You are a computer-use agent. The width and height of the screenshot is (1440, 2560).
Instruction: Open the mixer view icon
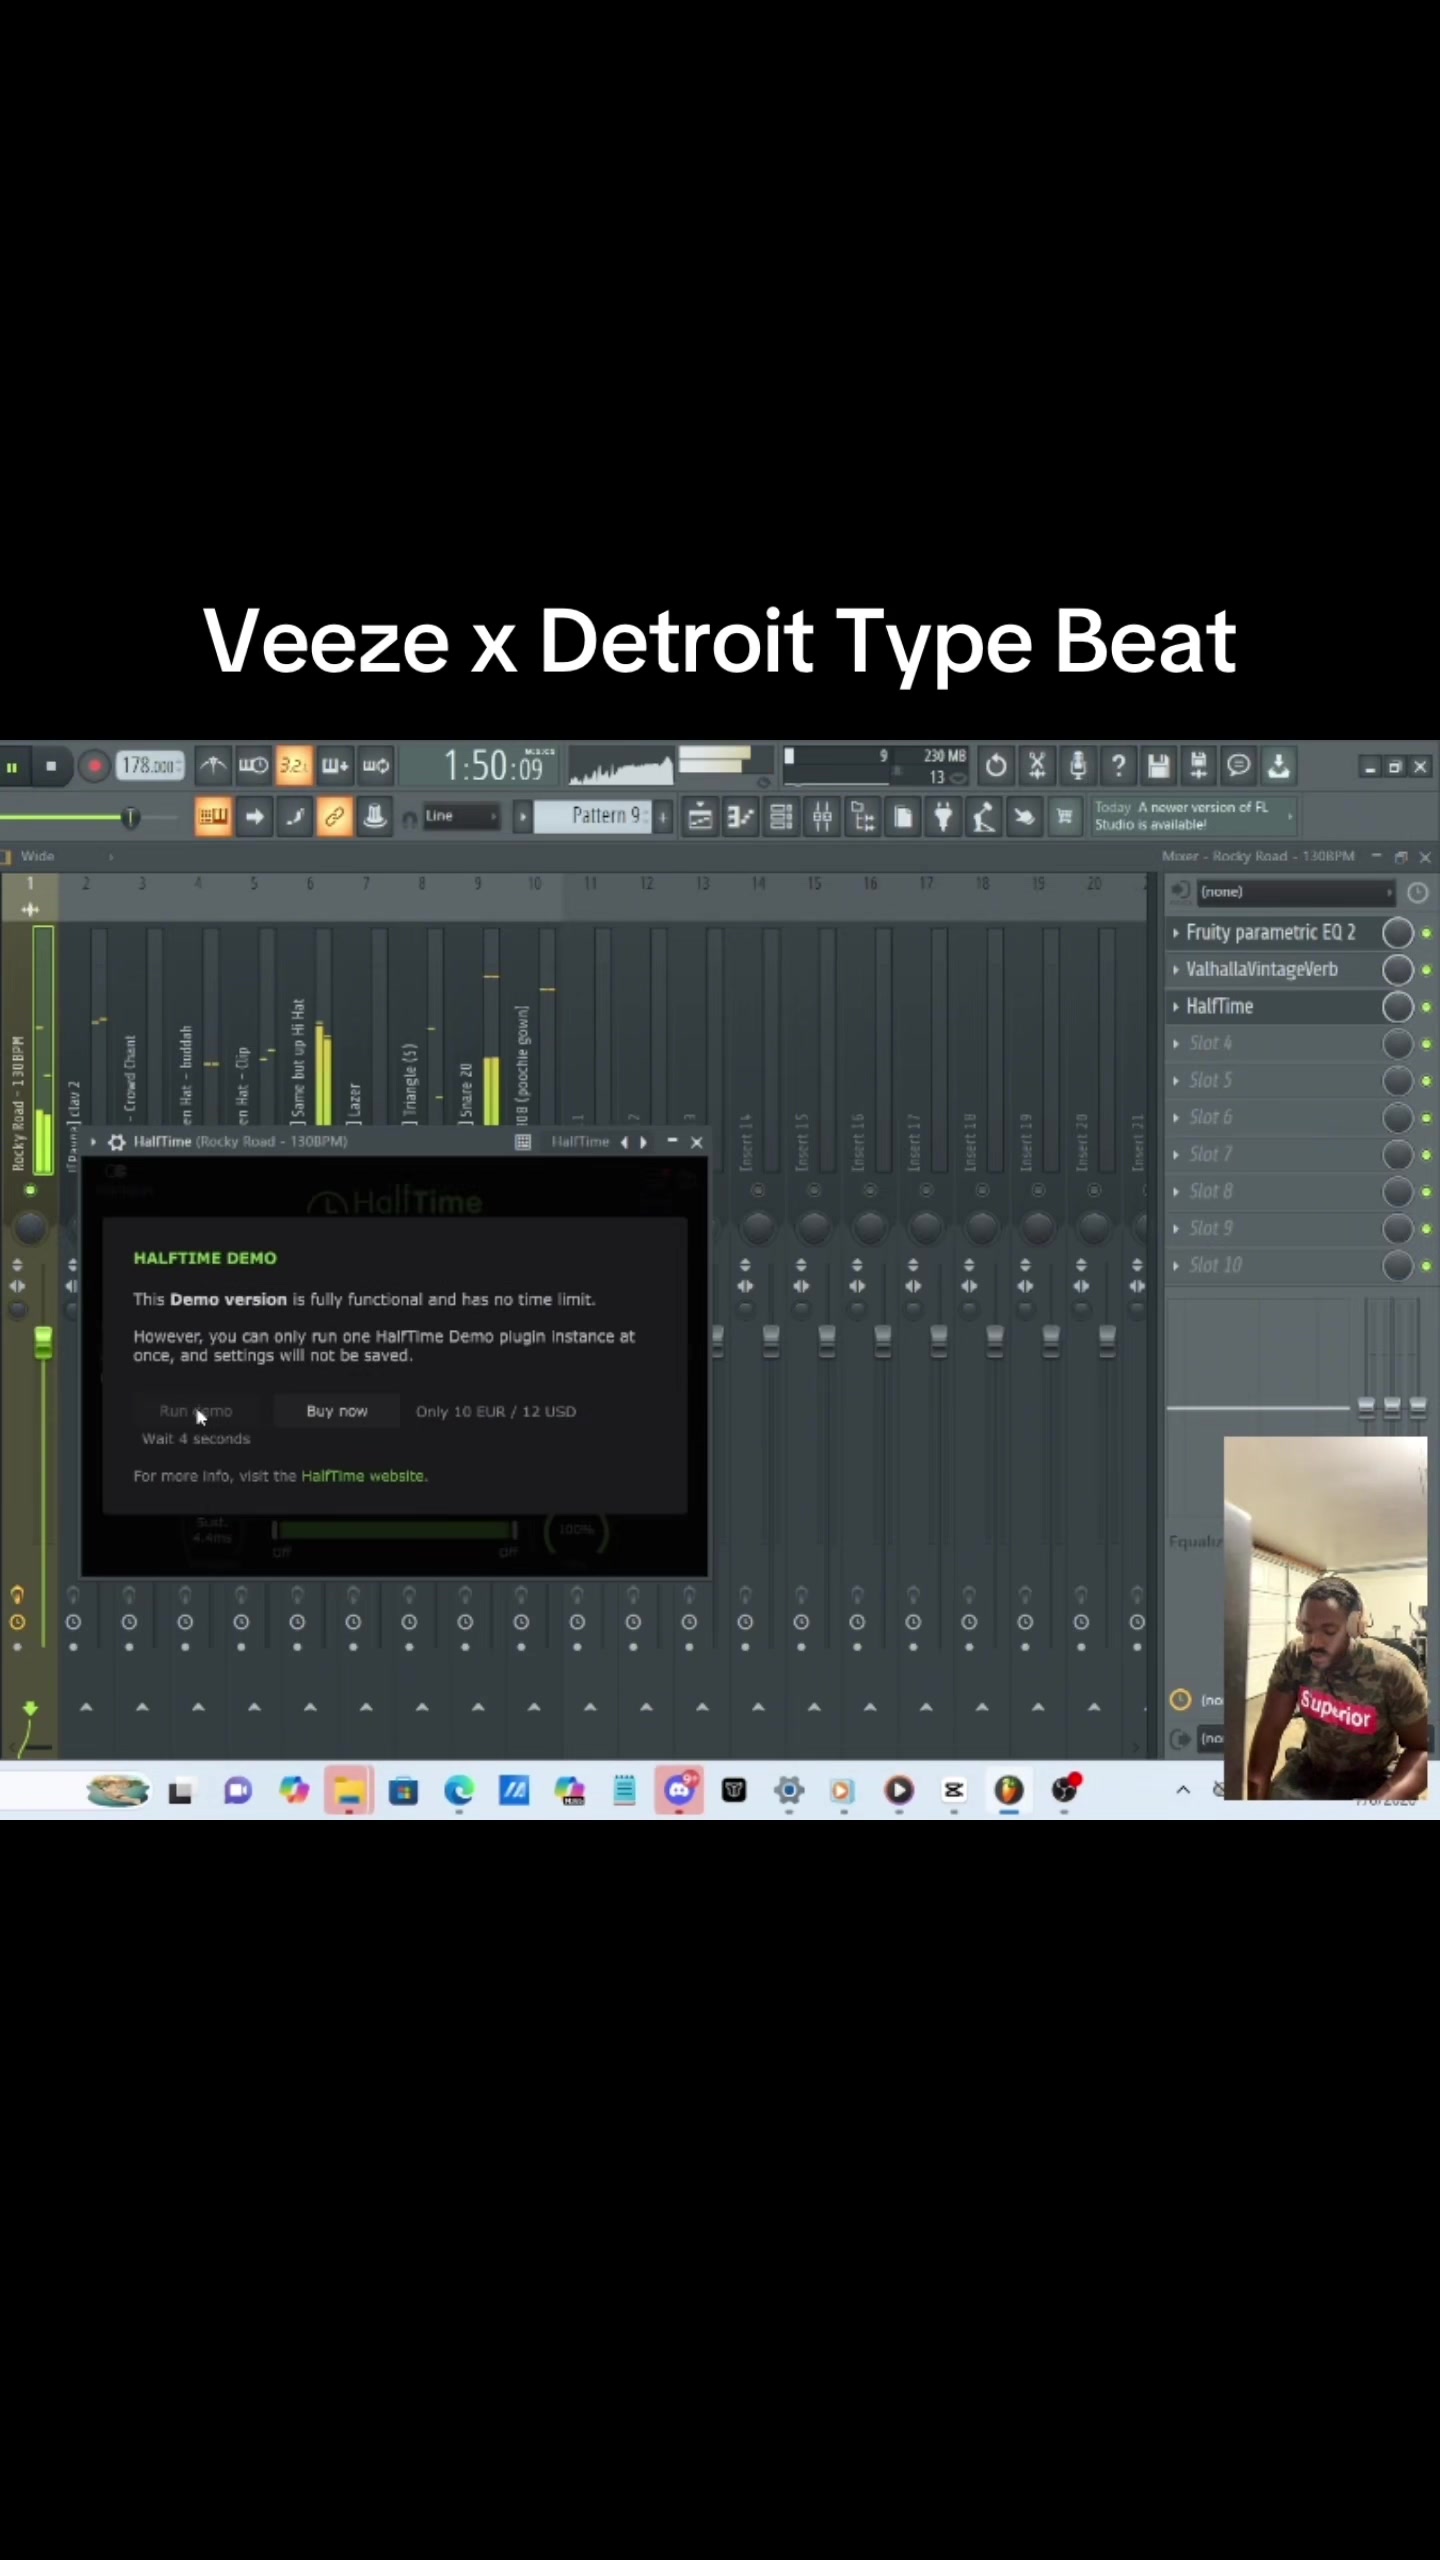click(x=822, y=817)
